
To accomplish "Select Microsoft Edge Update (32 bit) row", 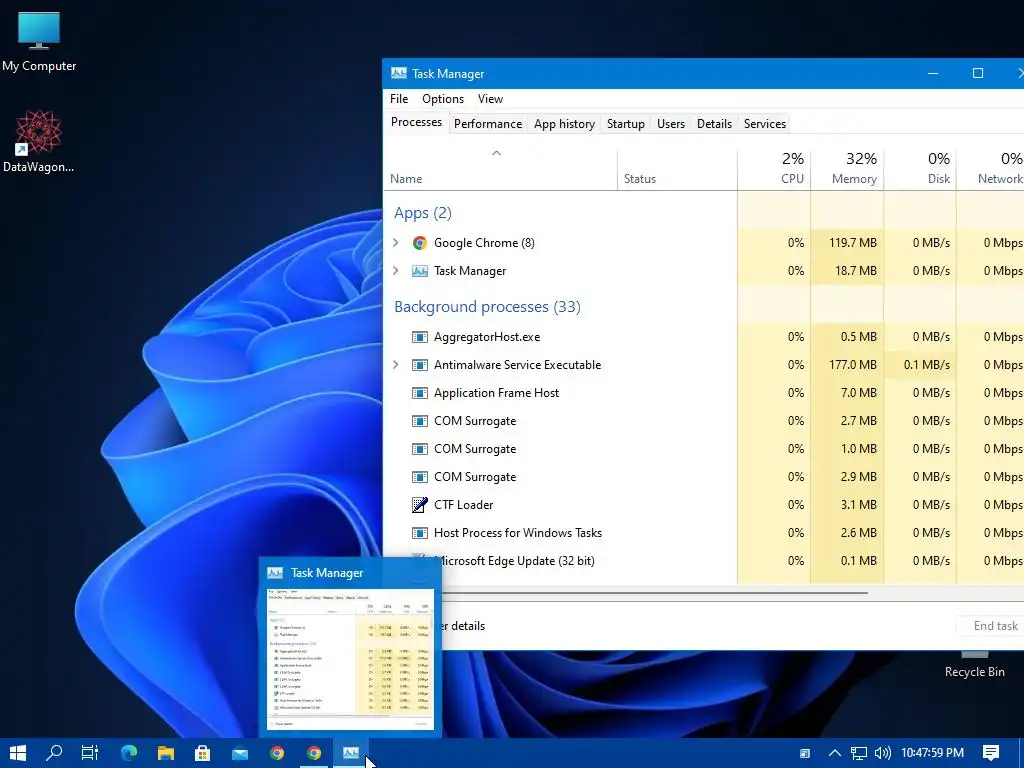I will click(703, 561).
